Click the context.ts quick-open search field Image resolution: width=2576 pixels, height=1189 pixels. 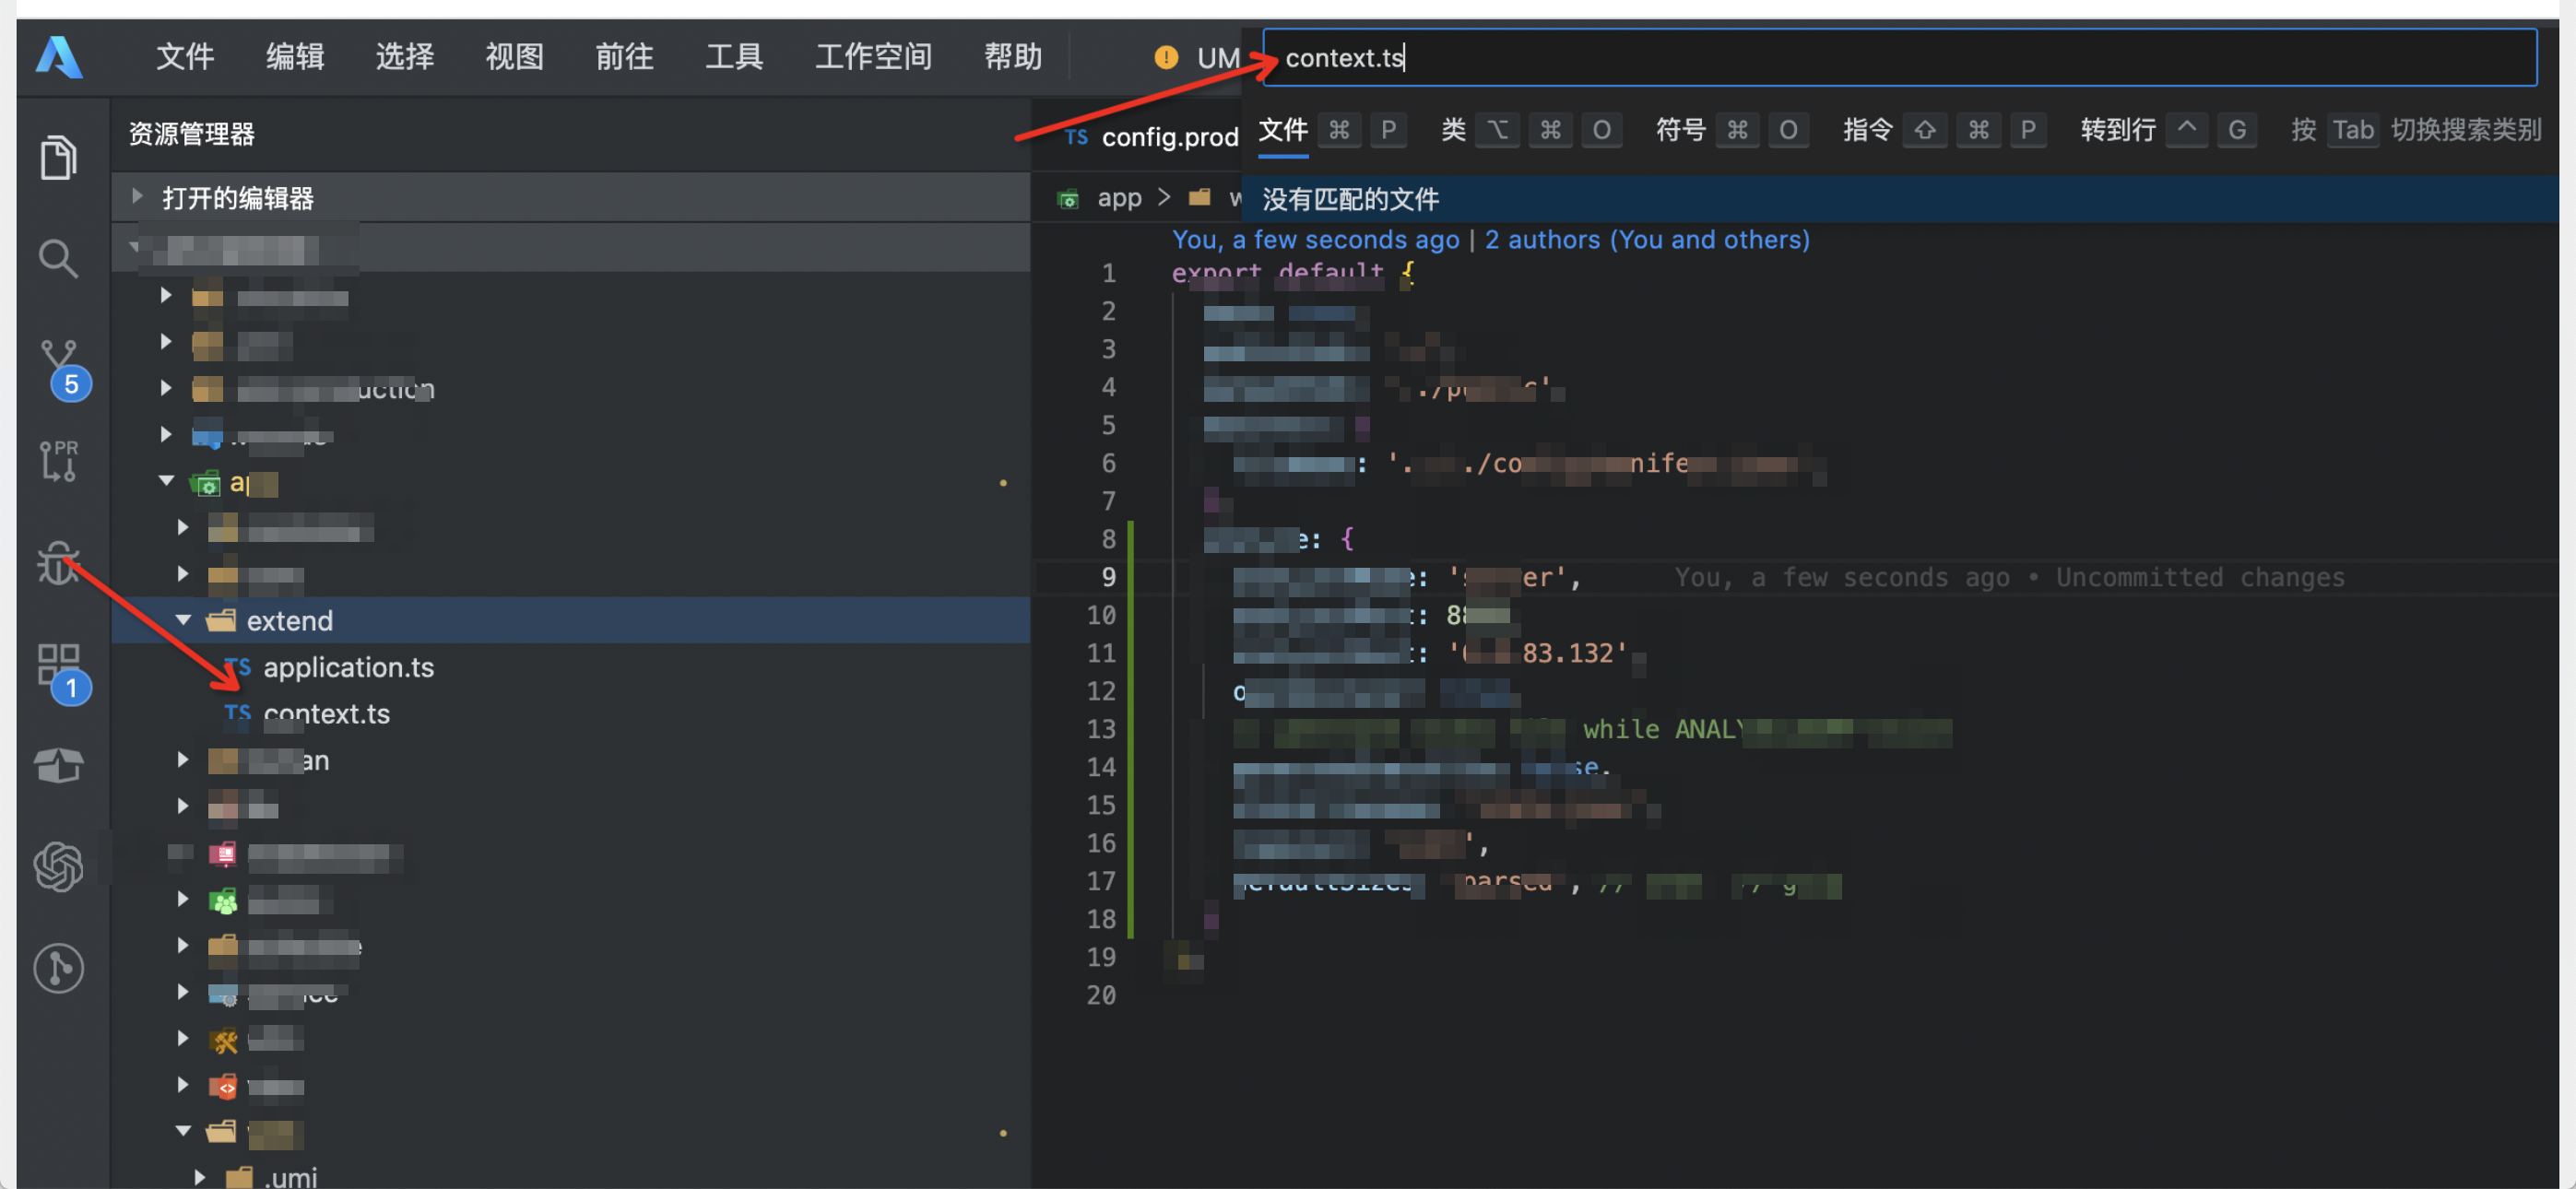(x=1899, y=58)
